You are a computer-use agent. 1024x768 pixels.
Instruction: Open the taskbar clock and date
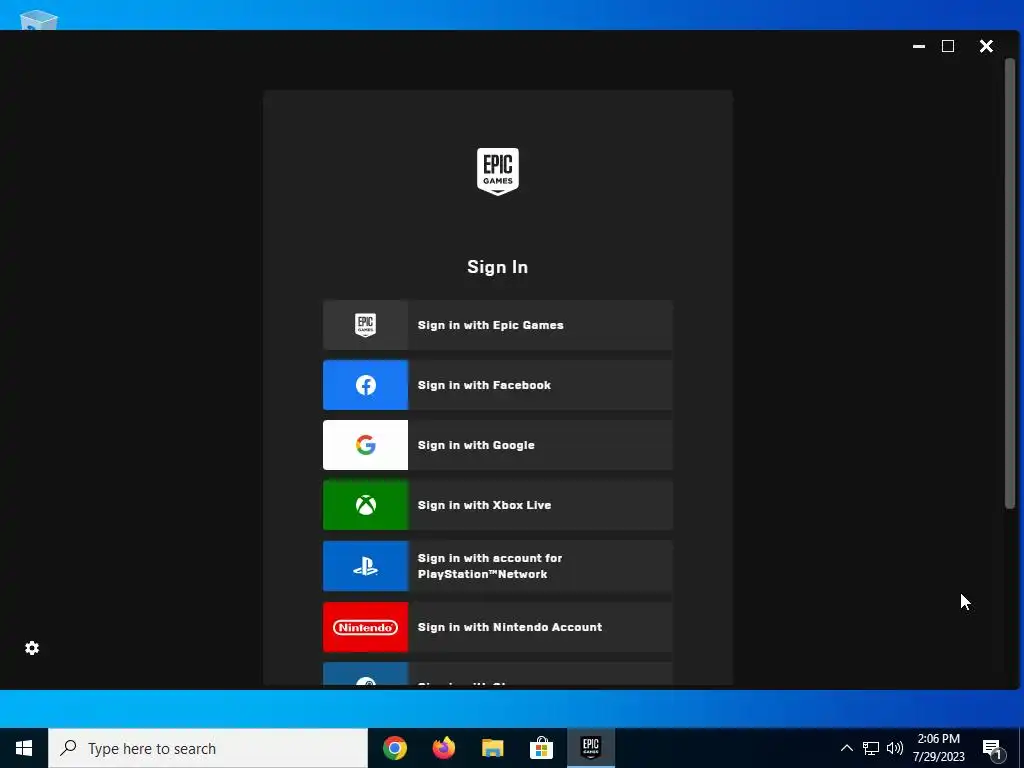click(938, 748)
